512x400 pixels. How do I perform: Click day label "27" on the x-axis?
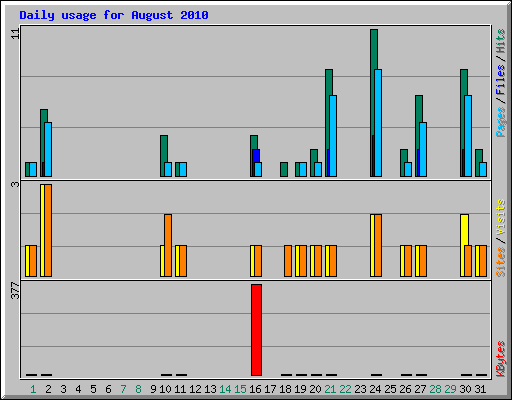(420, 389)
